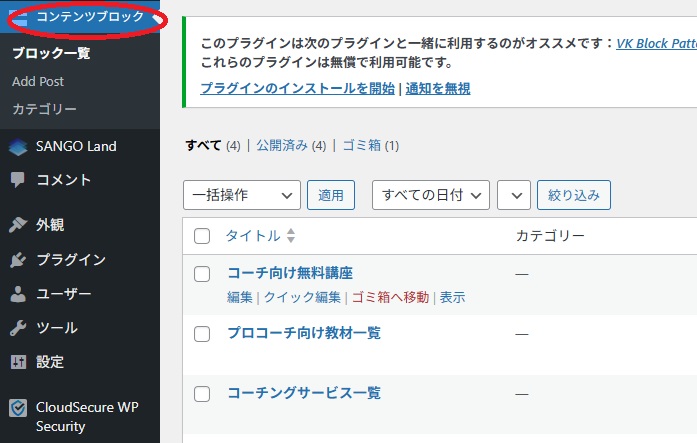Open the 一括操作 bulk actions dropdown
Screen dimensions: 697x443
coord(242,195)
